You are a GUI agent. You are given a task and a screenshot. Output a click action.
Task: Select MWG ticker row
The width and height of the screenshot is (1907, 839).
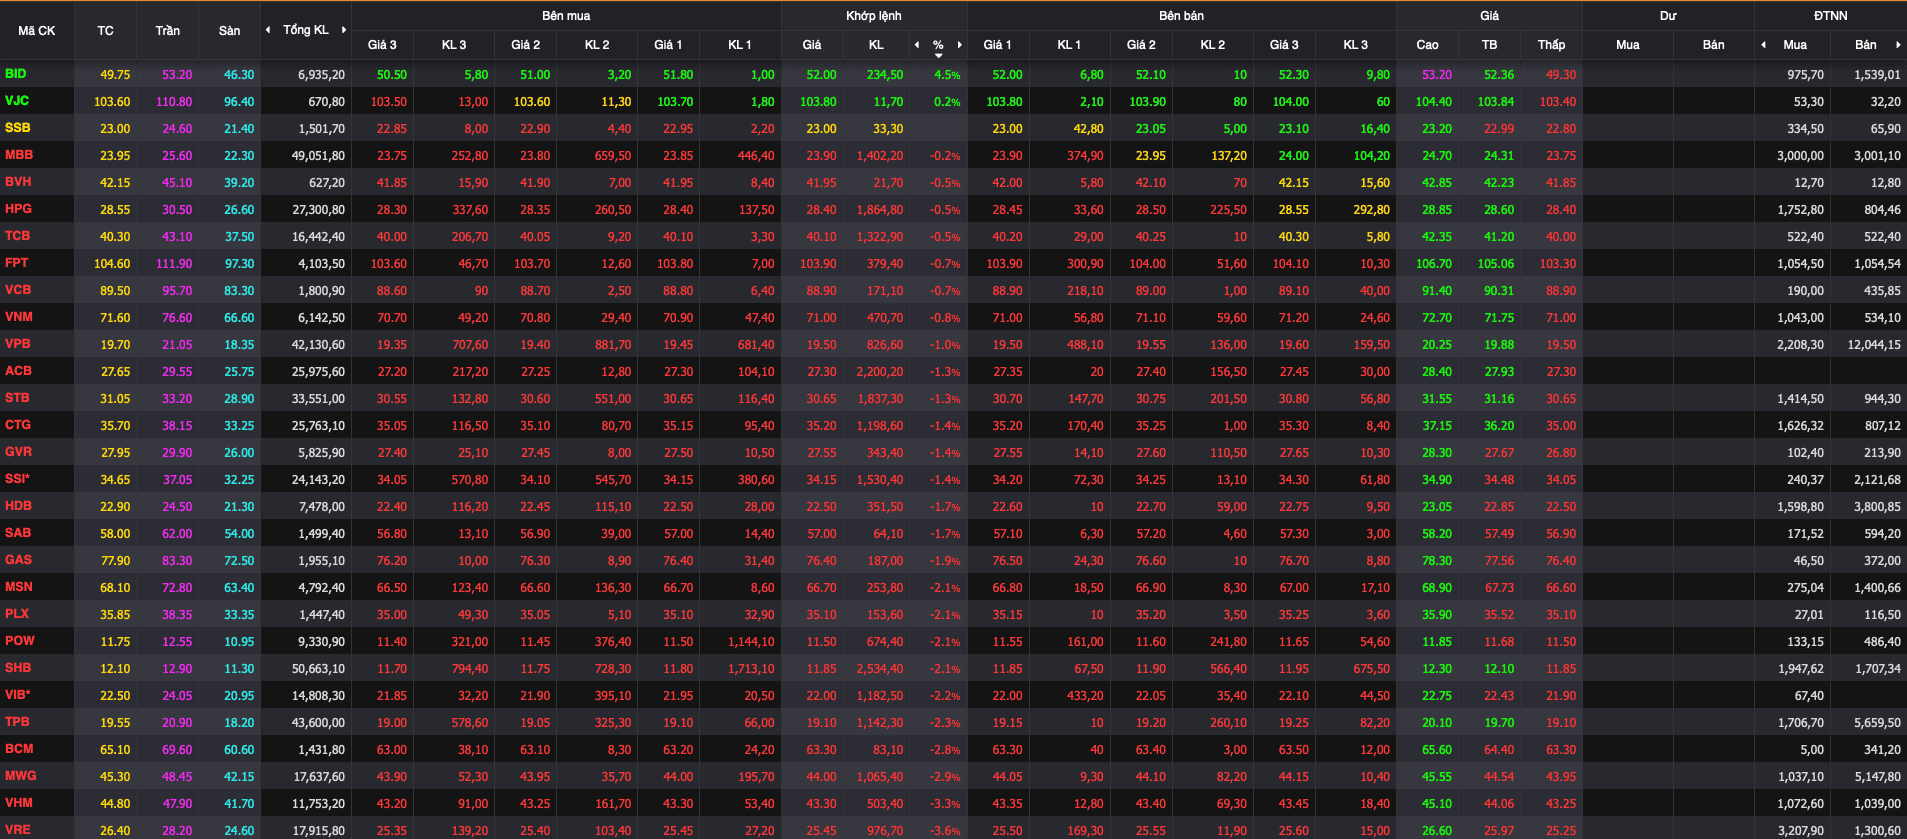[20, 776]
